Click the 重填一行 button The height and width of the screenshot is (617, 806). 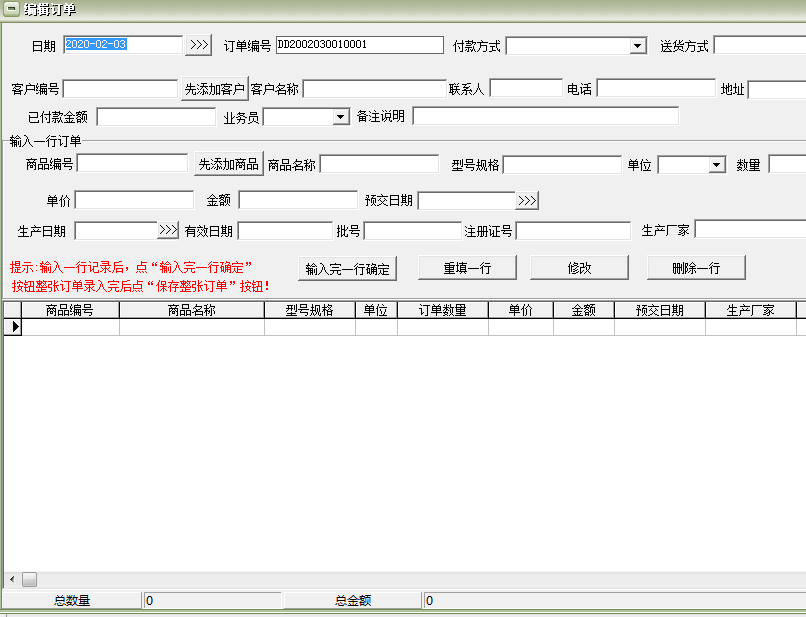coord(467,268)
